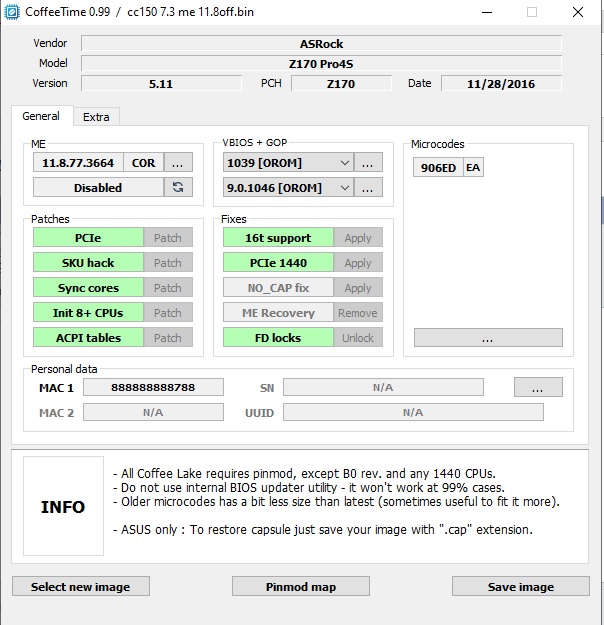Switch to the Extra tab

(96, 117)
